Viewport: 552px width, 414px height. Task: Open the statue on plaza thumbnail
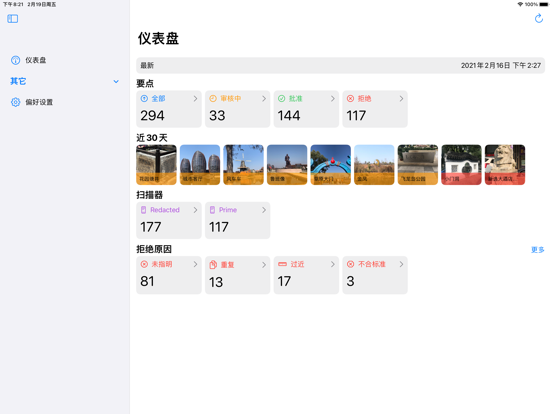(x=287, y=165)
